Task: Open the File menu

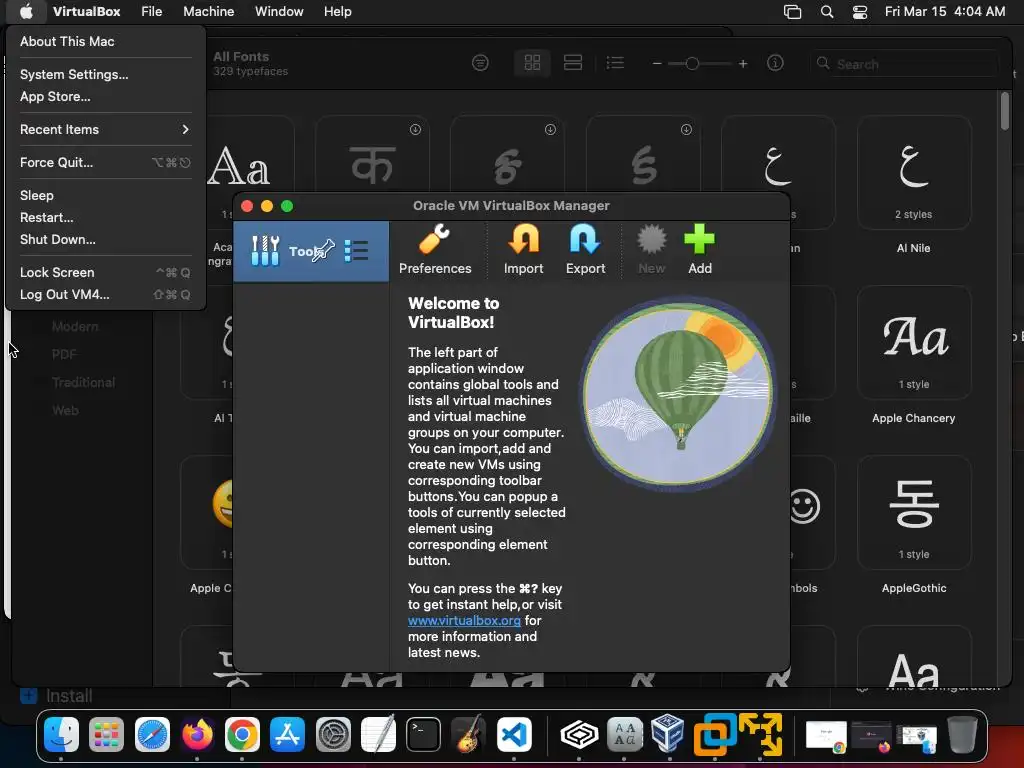Action: pos(152,11)
